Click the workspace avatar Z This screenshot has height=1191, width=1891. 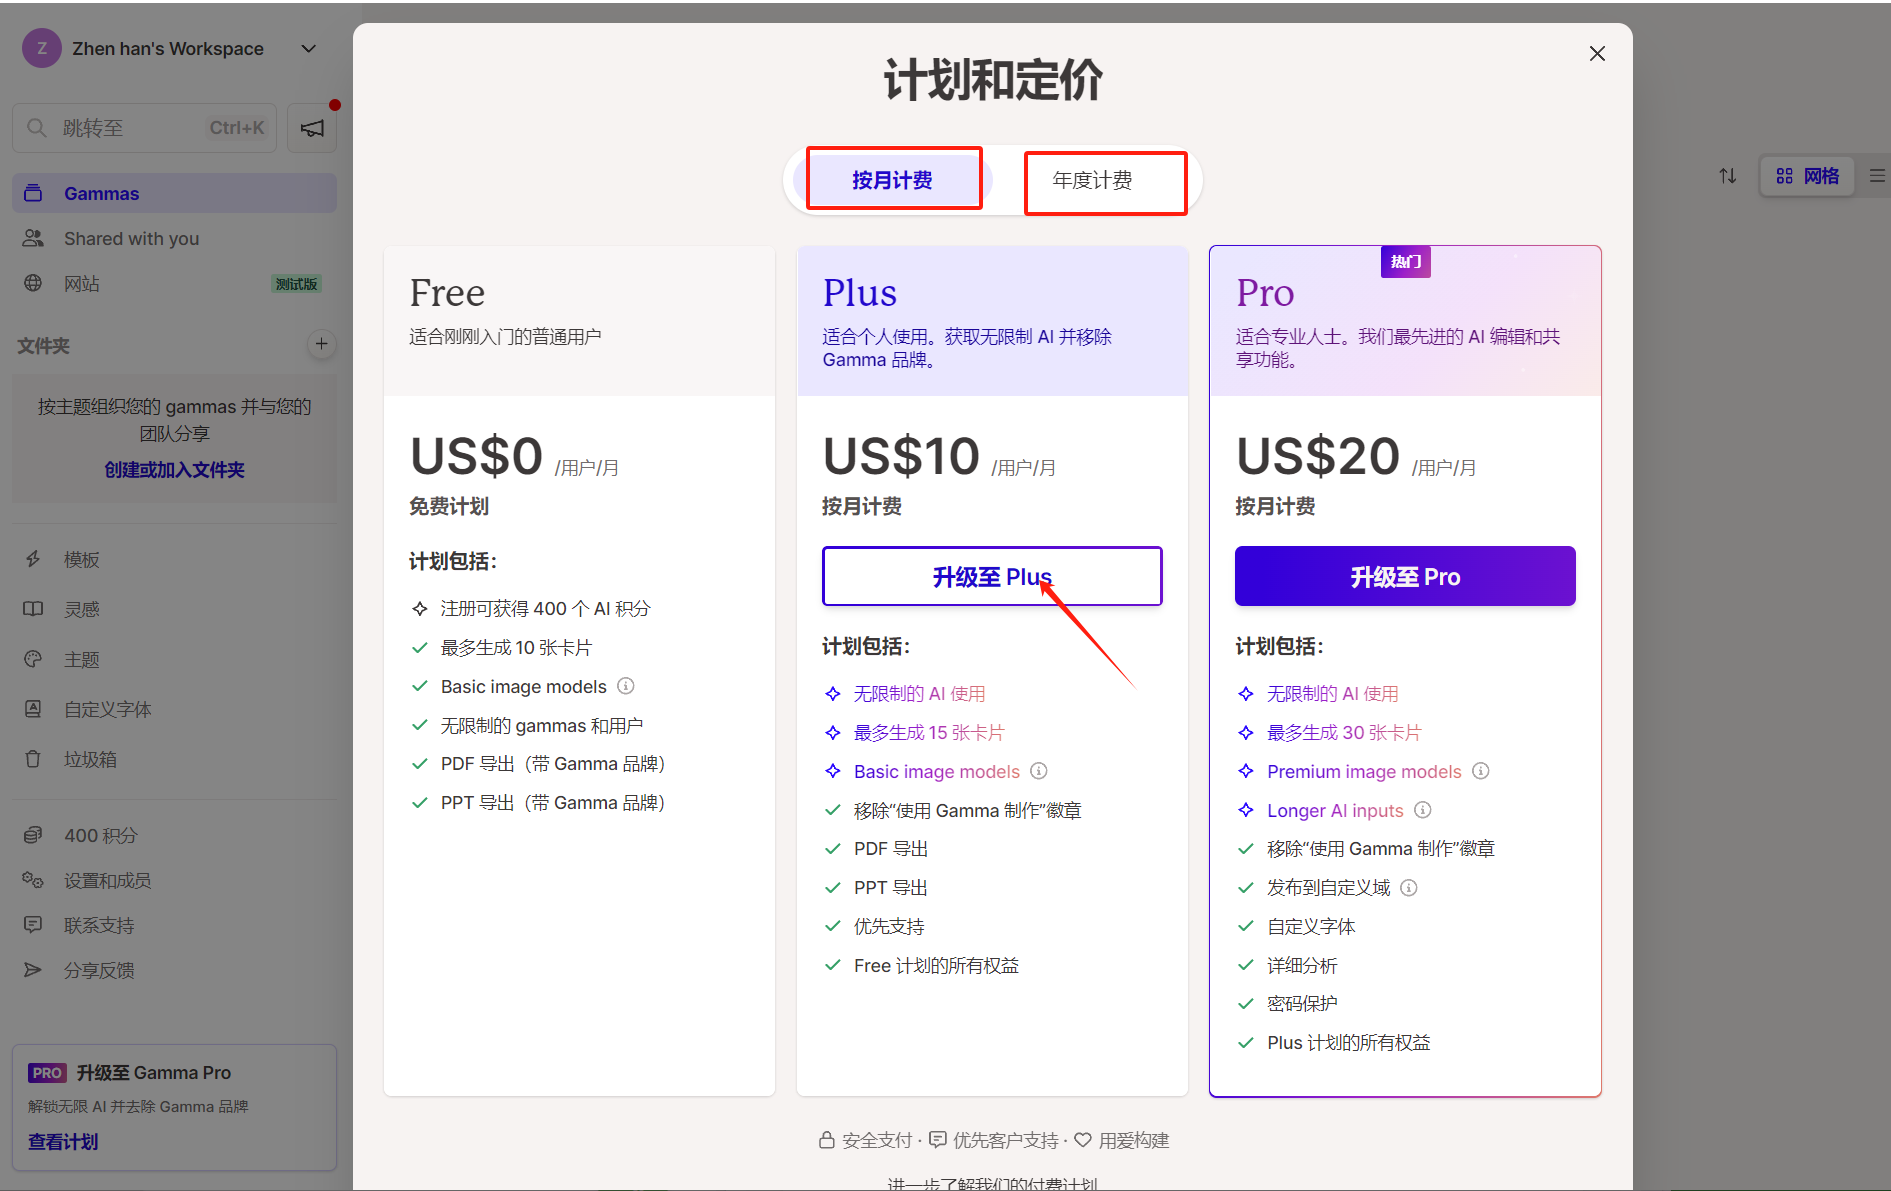42,48
